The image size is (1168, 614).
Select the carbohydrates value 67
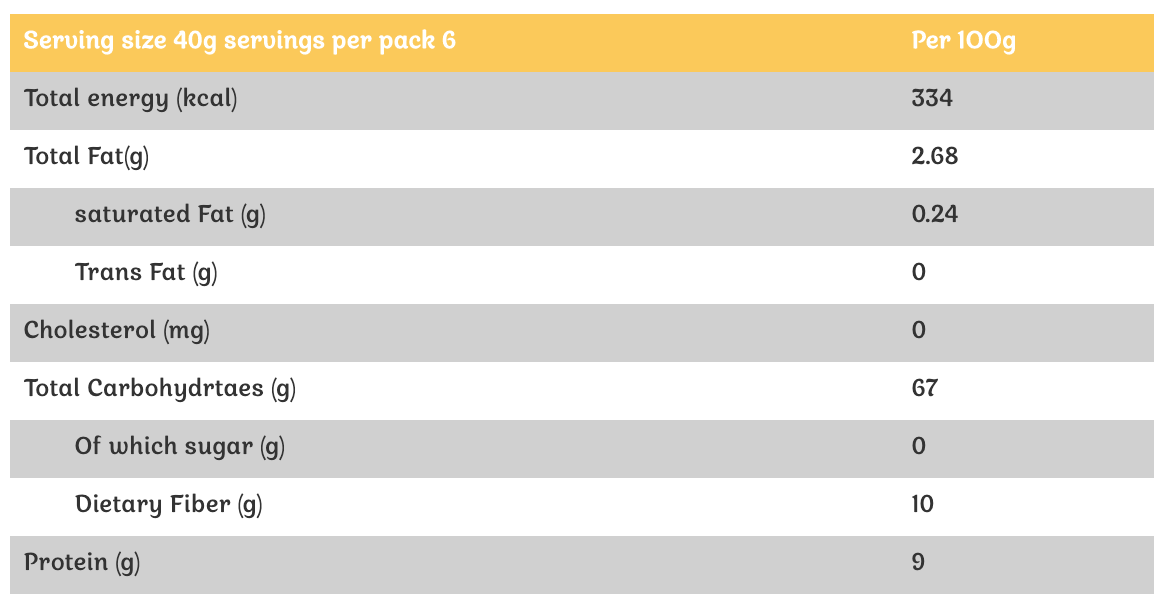pos(925,389)
